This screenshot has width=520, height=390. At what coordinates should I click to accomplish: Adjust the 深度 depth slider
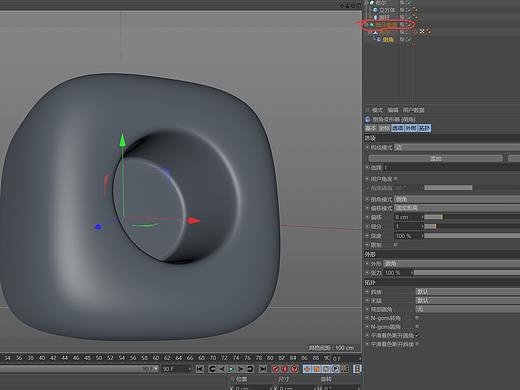point(472,236)
